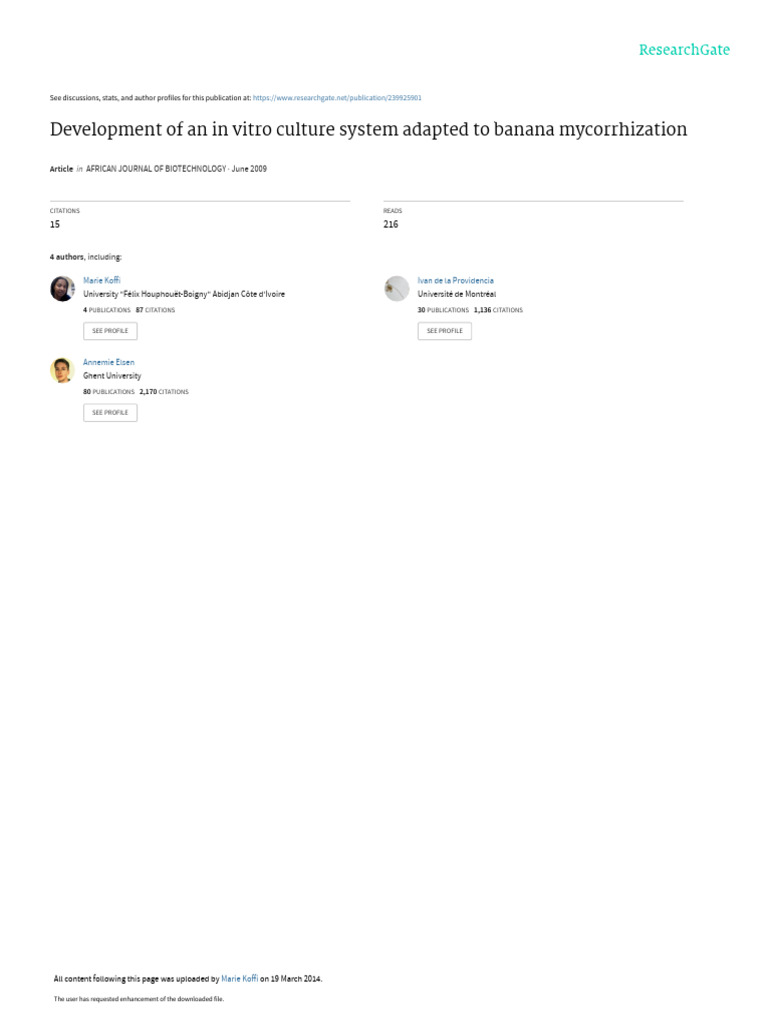This screenshot has height=1024, width=768.
Task: Open the Ivan de la Providencia name link
Action: pyautogui.click(x=456, y=280)
